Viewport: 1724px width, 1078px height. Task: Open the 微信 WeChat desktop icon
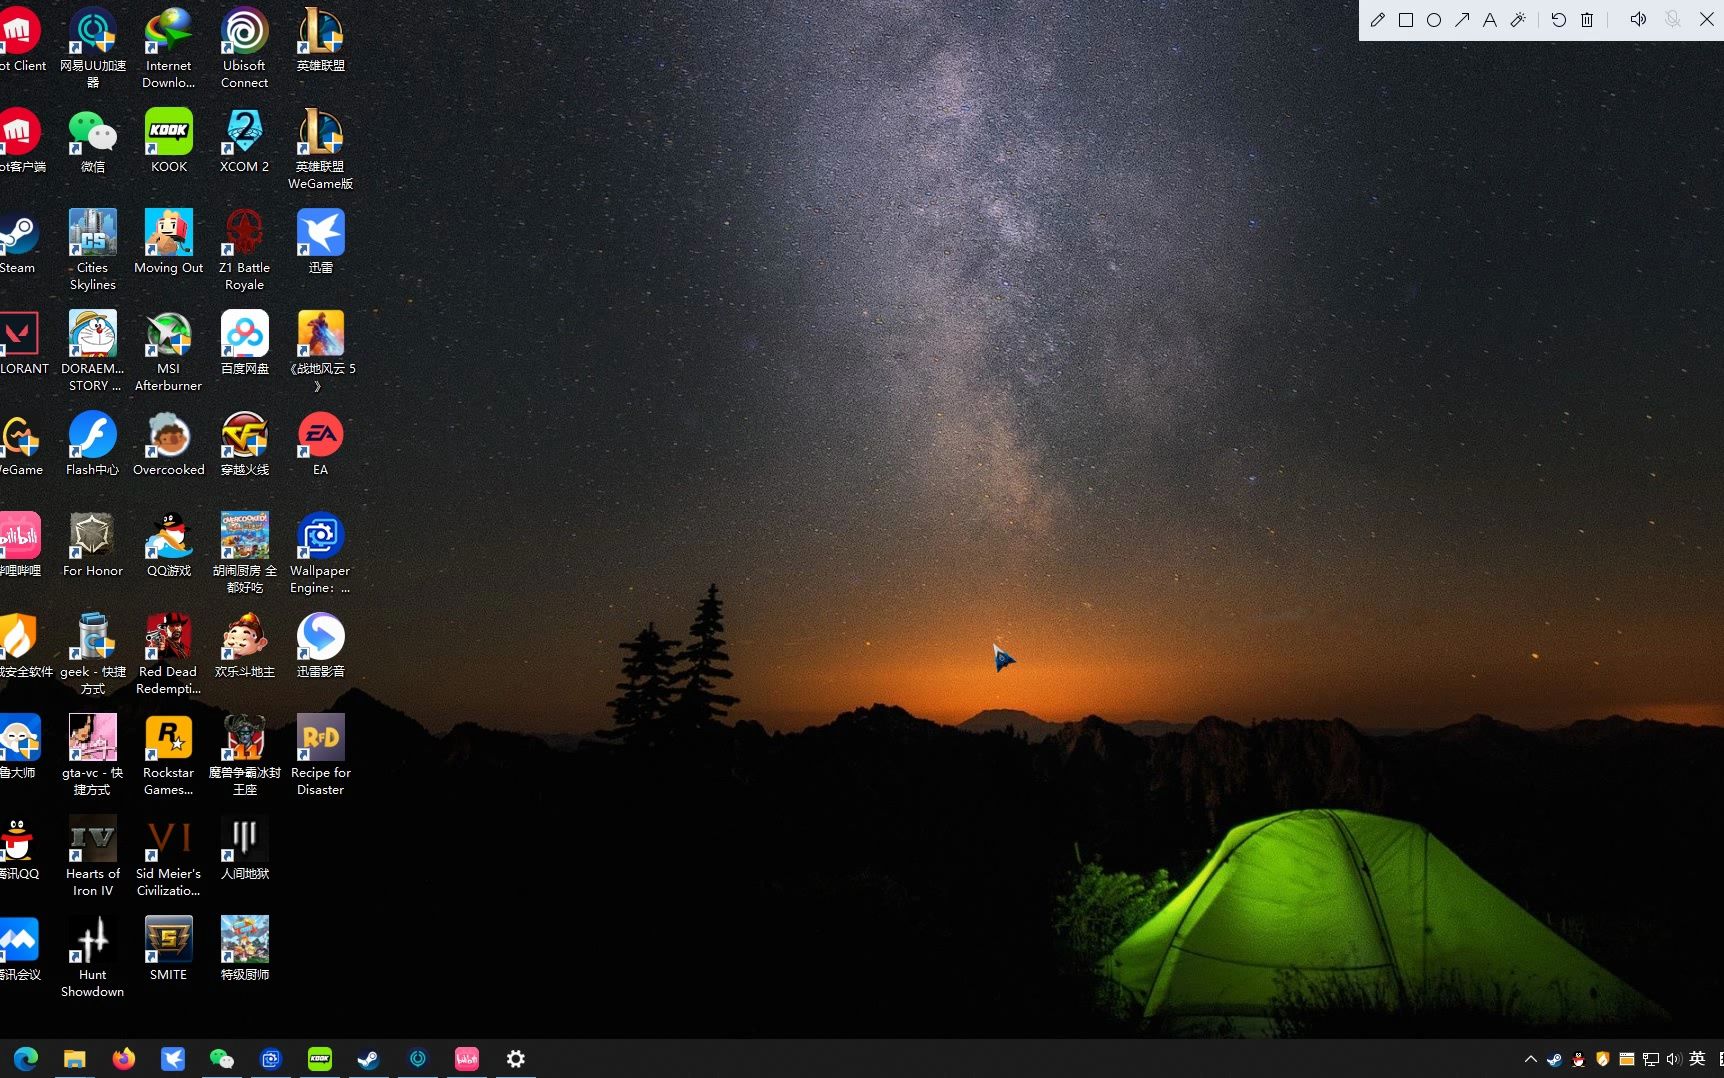(93, 141)
